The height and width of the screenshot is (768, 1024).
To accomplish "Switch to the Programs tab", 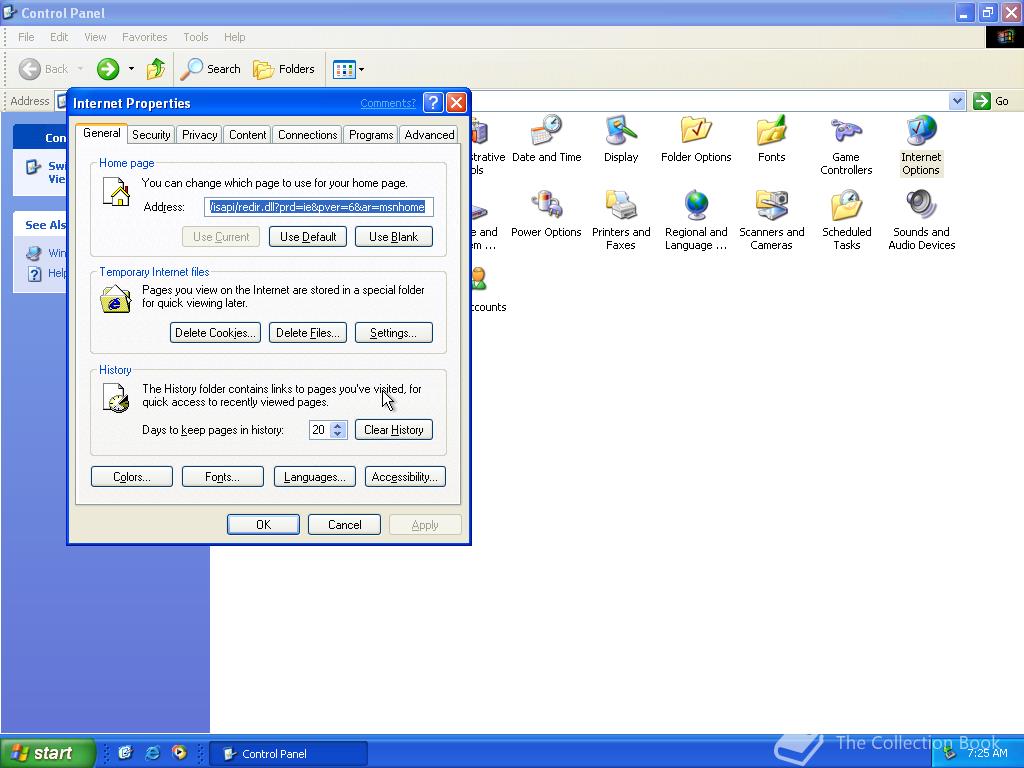I will click(x=371, y=135).
